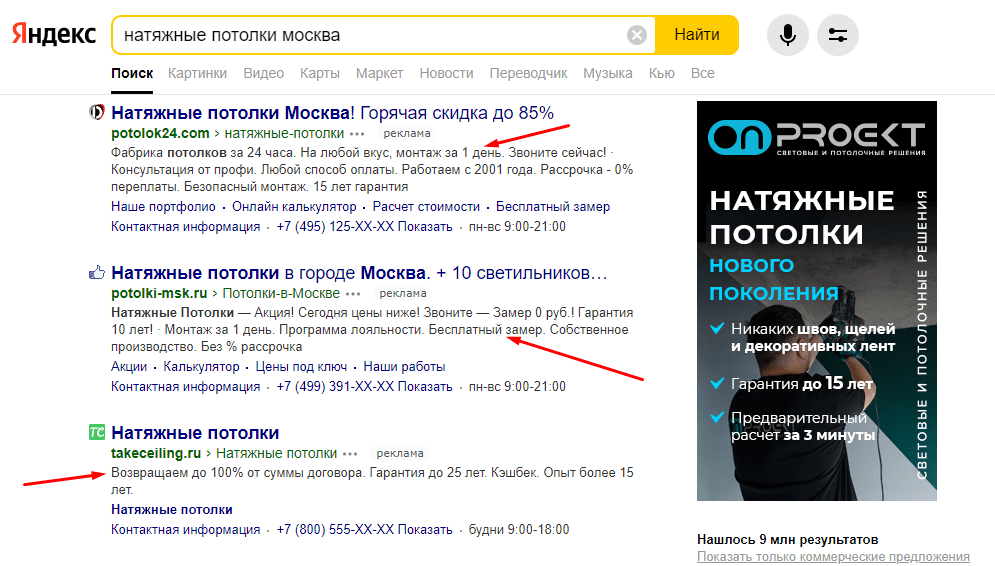Screen dimensions: 995x566
Task: Show all services via the Все tab
Action: point(702,74)
